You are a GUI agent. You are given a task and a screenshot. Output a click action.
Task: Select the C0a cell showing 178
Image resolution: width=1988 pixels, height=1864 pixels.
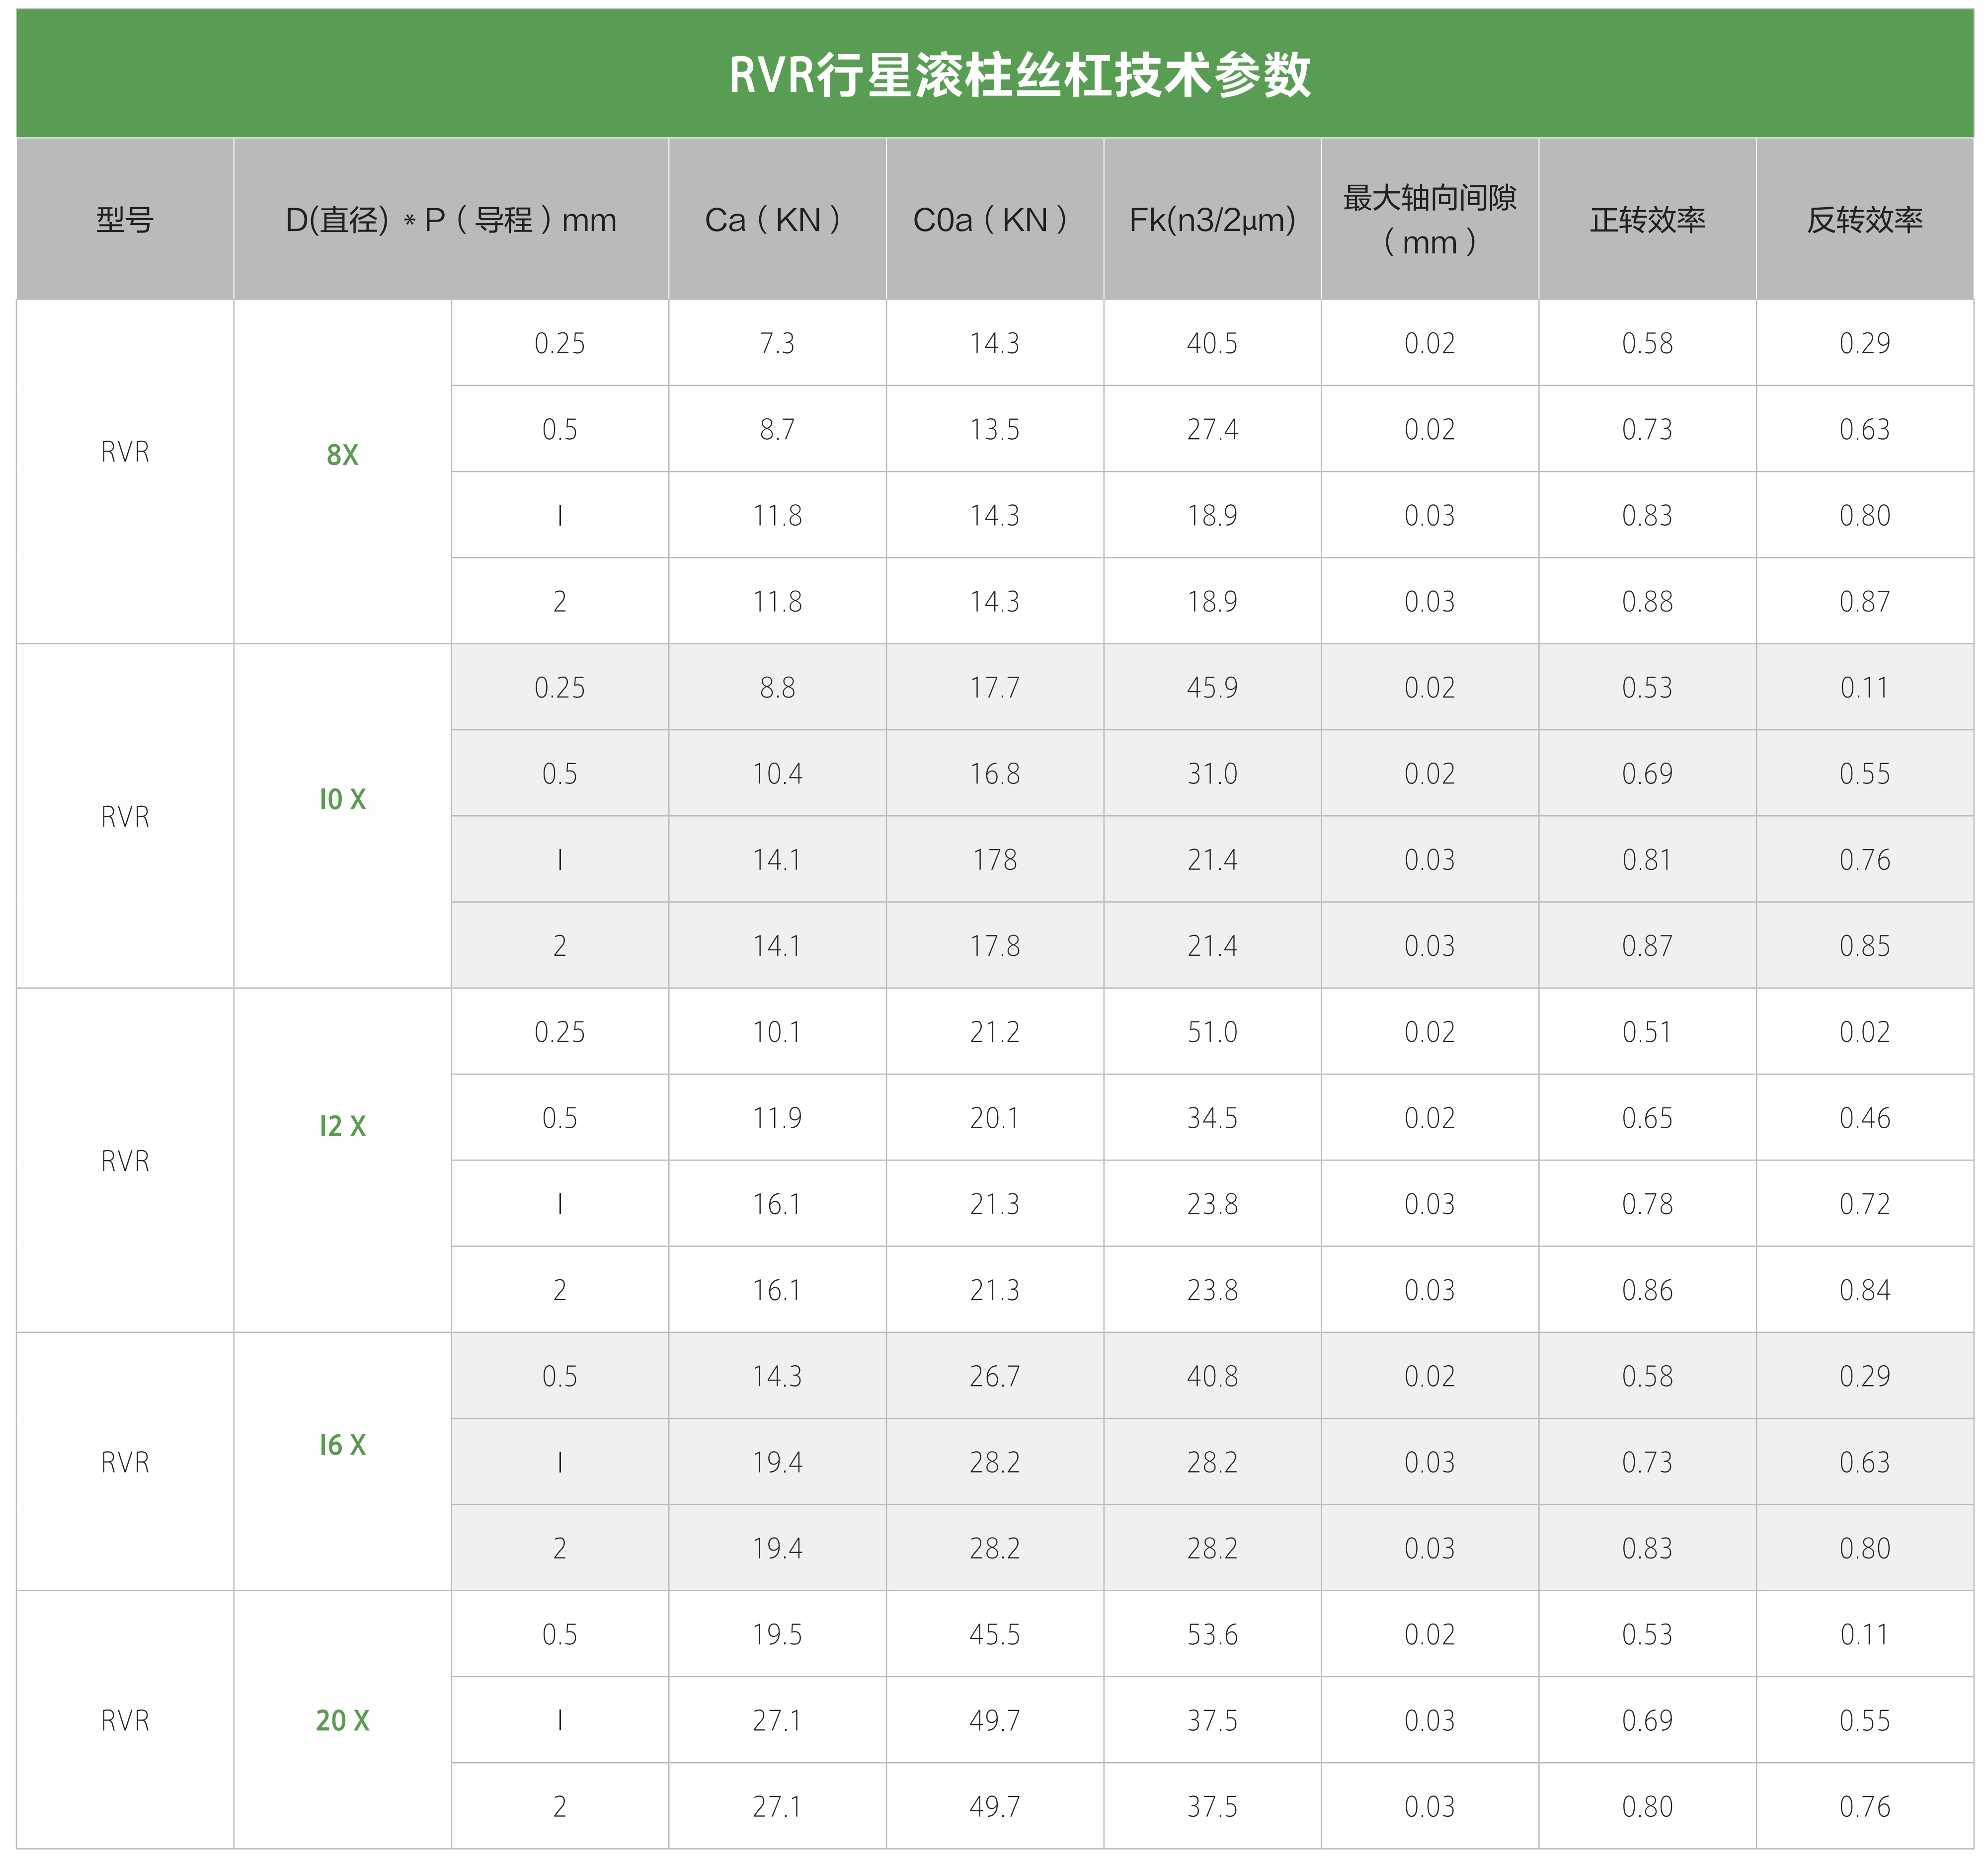pyautogui.click(x=994, y=860)
